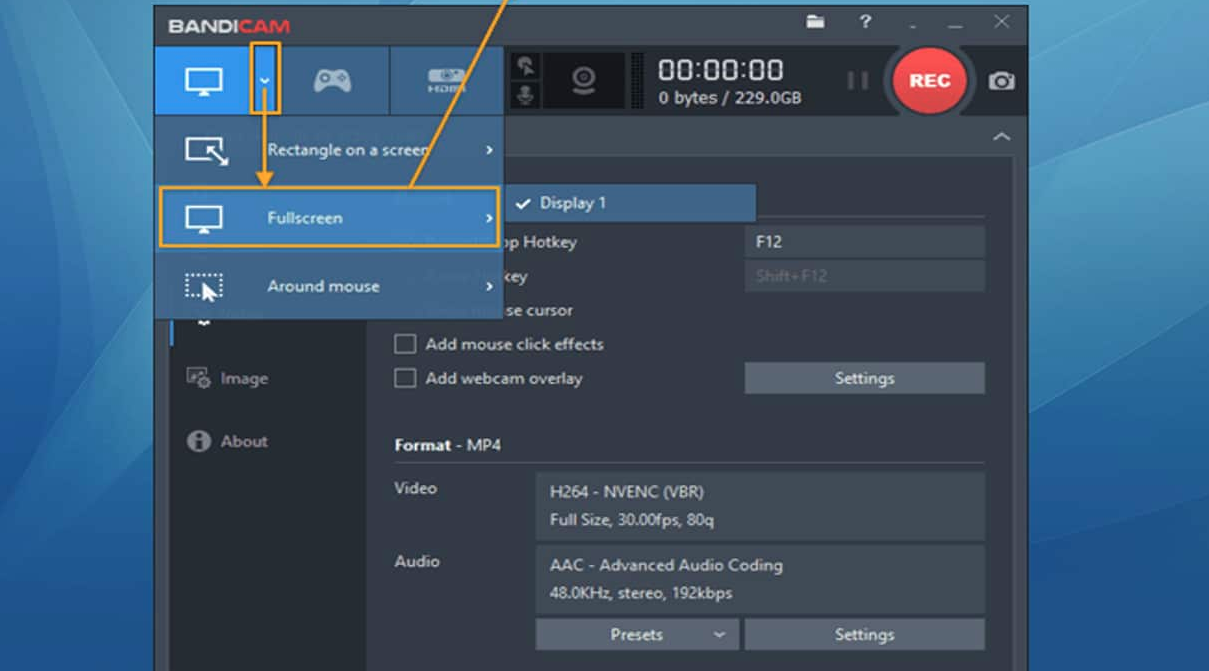Toggle the mouse cursor recording icon
Image resolution: width=1209 pixels, height=671 pixels.
coord(525,67)
